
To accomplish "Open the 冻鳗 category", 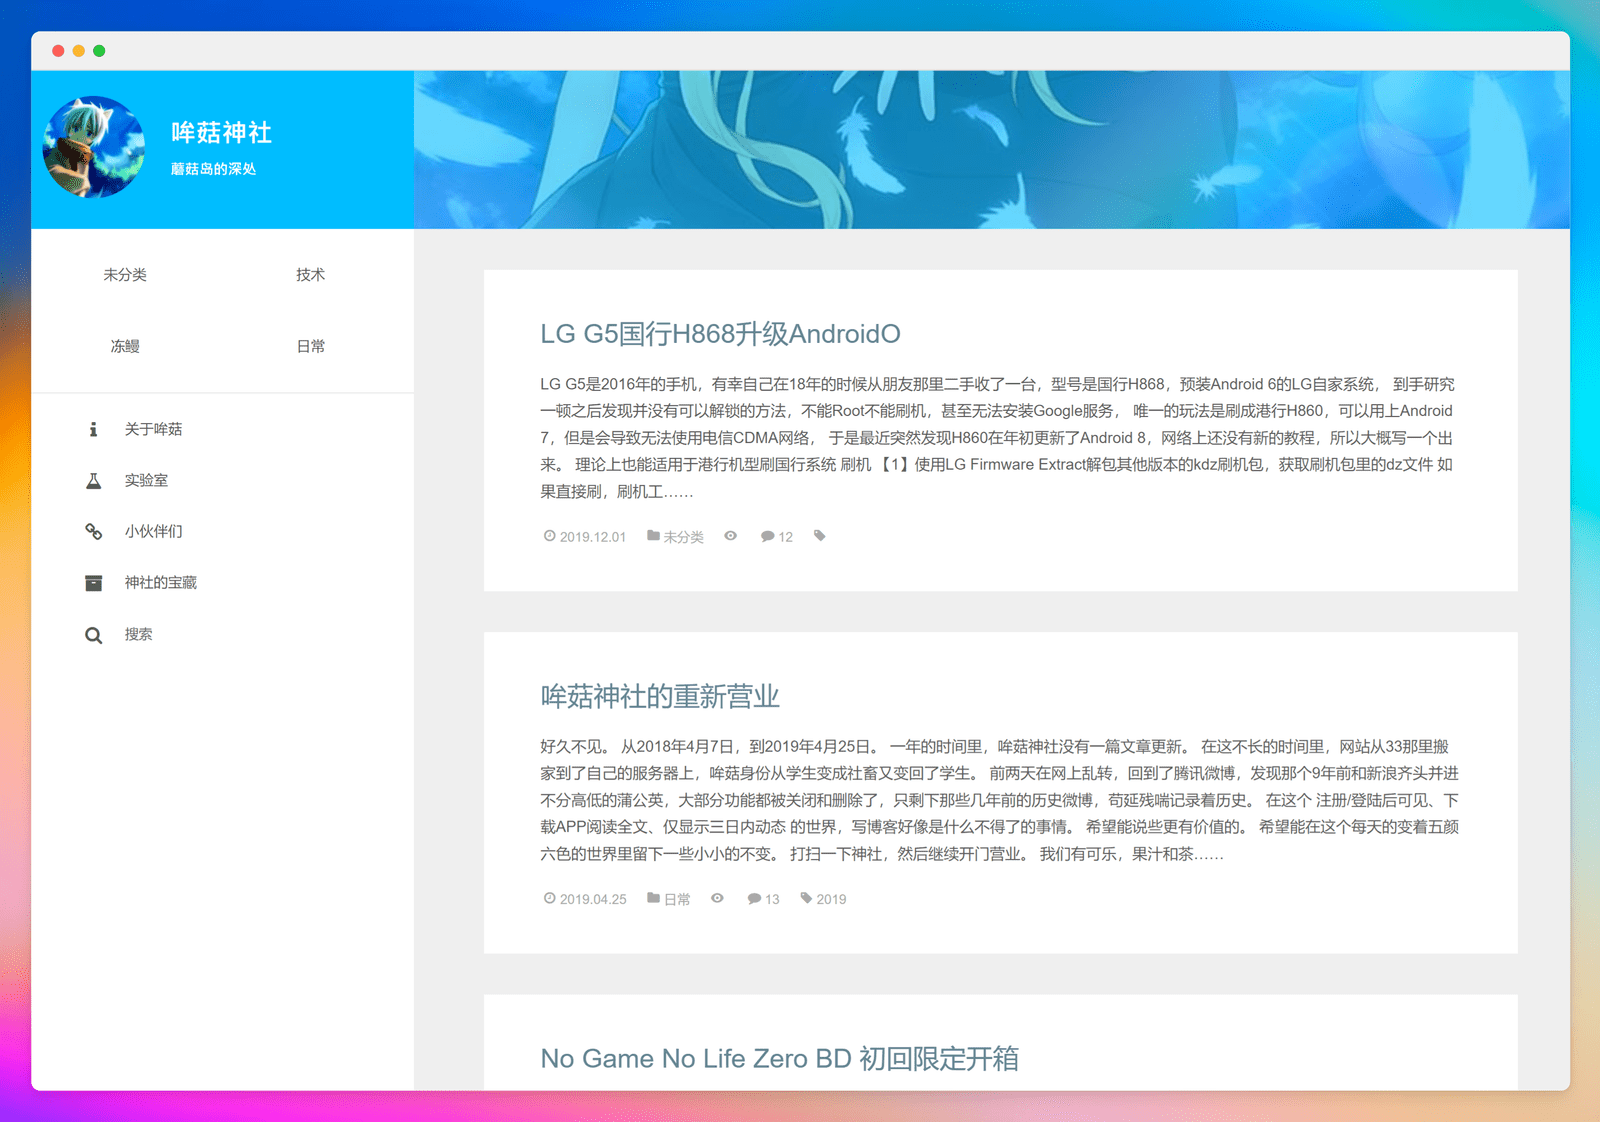I will [125, 346].
